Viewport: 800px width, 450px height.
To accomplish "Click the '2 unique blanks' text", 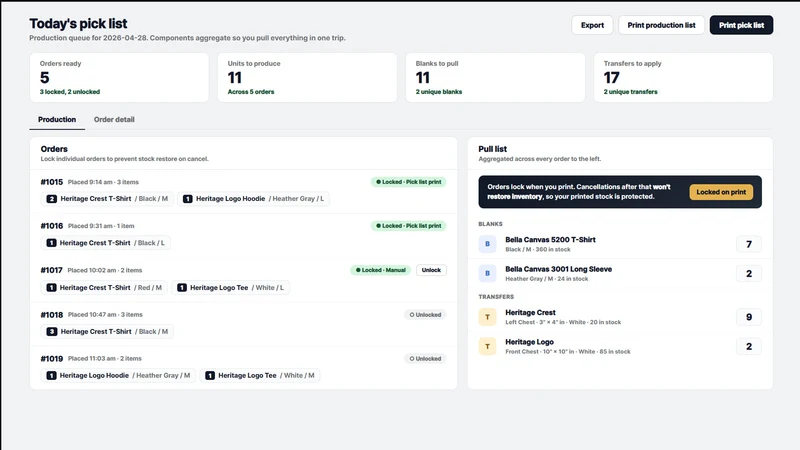I will pos(439,92).
